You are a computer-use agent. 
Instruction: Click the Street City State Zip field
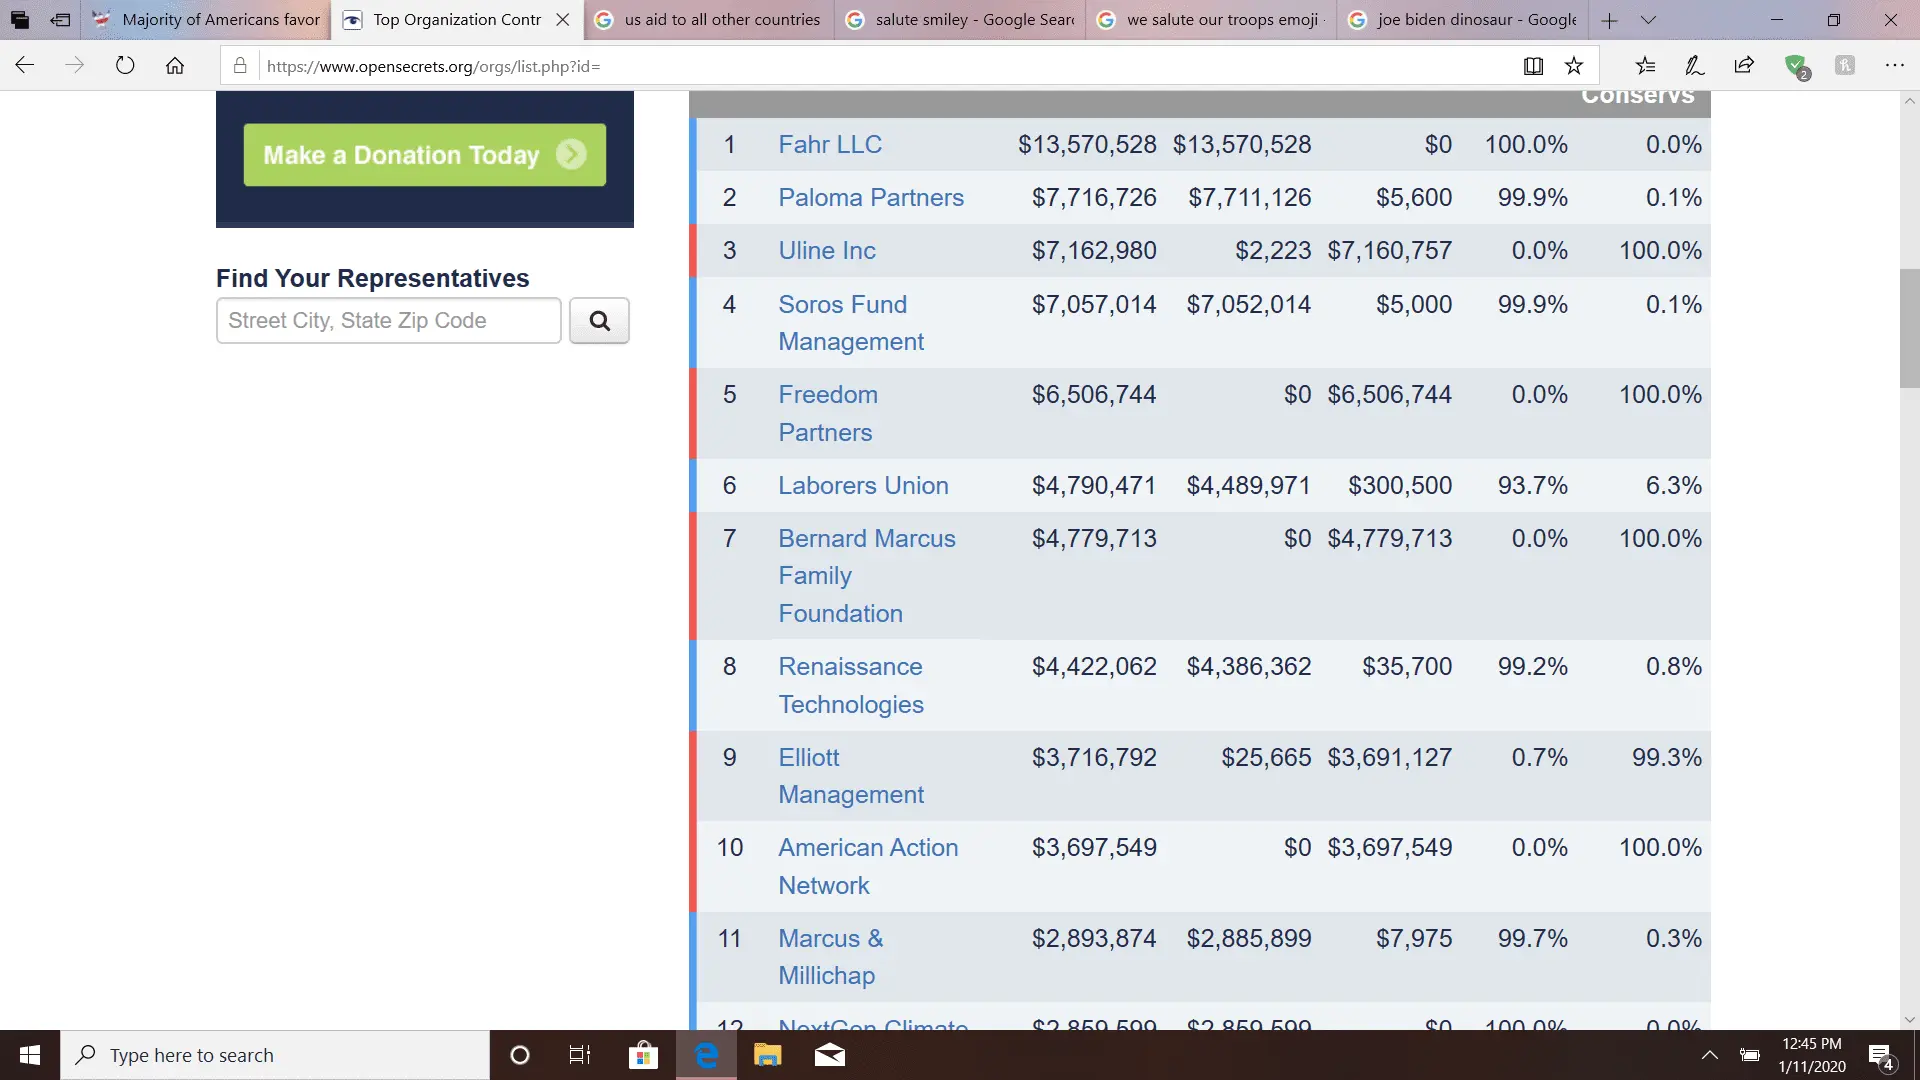tap(388, 321)
